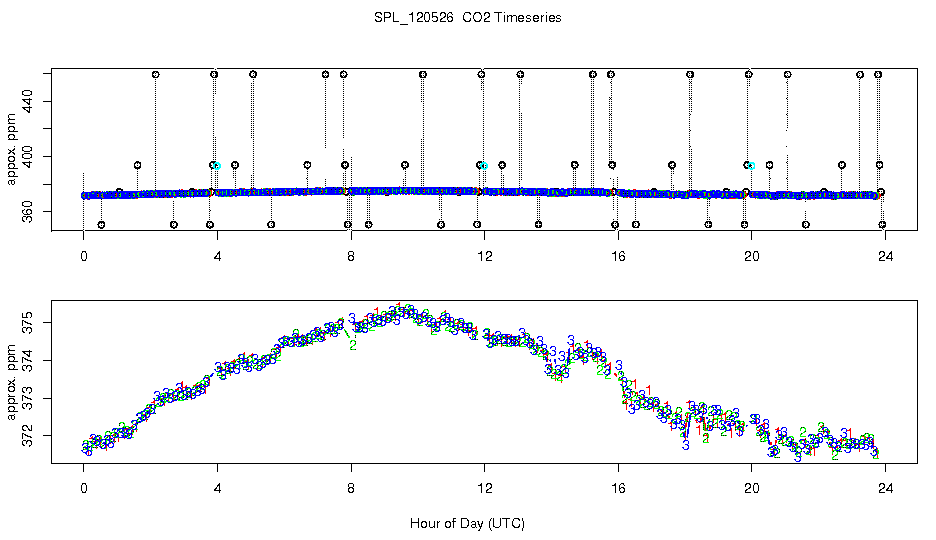Select the cyan marker near hour 20
This screenshot has width=936, height=540.
coord(752,166)
